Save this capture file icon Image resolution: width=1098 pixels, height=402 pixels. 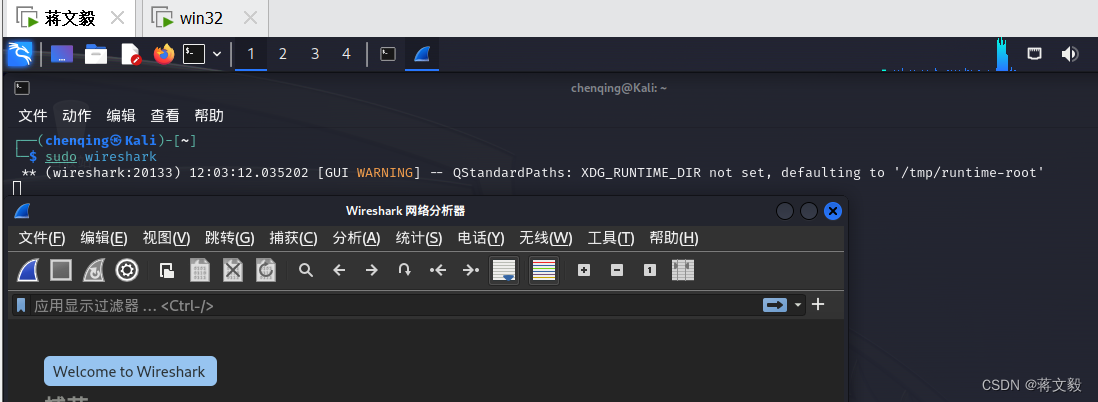tap(200, 270)
